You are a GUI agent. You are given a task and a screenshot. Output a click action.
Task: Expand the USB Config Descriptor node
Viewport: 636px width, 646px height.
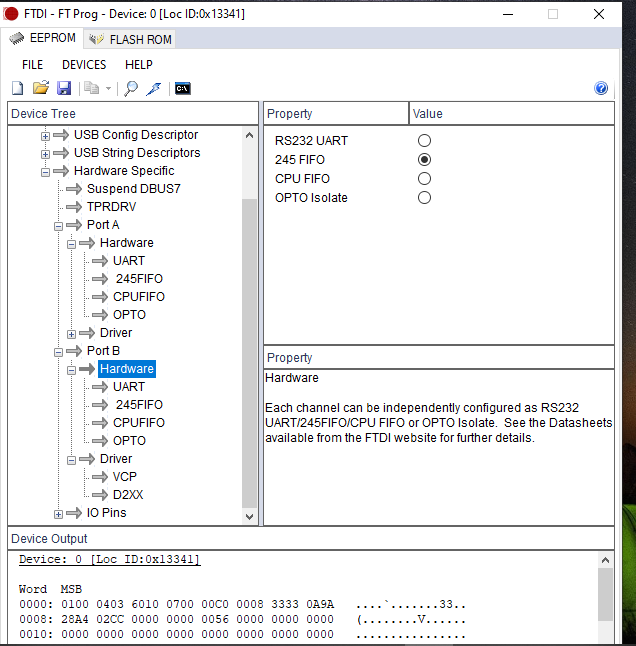[45, 136]
